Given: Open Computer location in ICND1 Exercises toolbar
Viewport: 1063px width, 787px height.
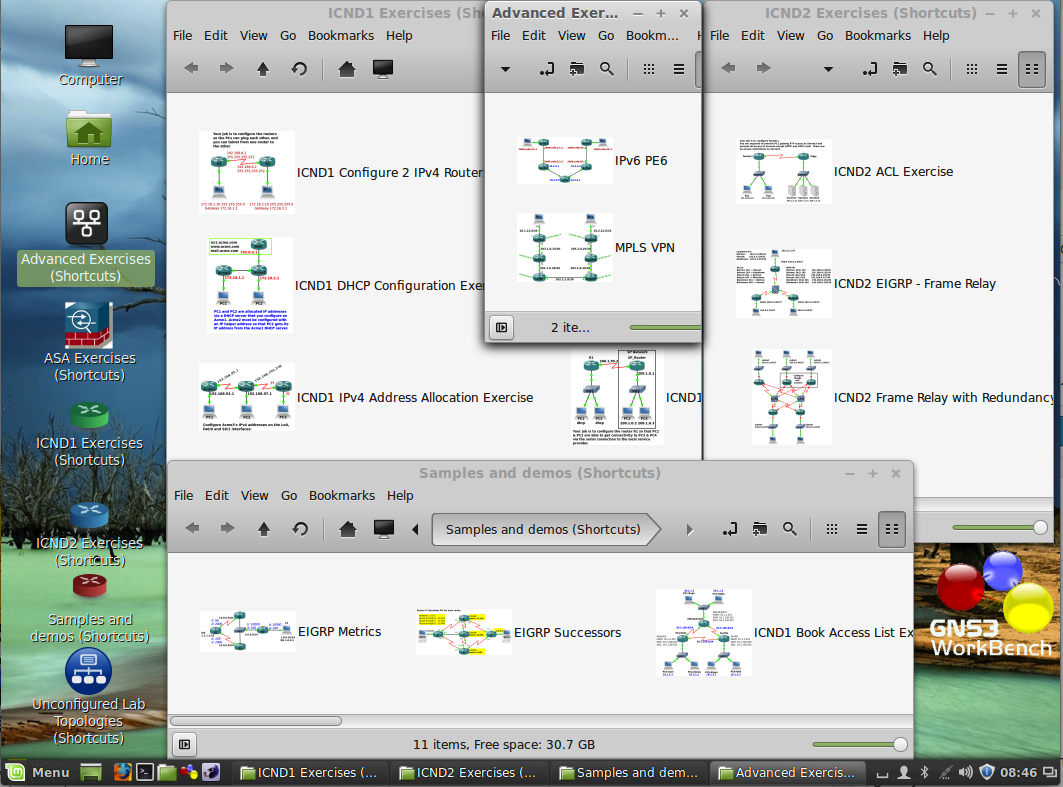Looking at the screenshot, I should (x=382, y=69).
